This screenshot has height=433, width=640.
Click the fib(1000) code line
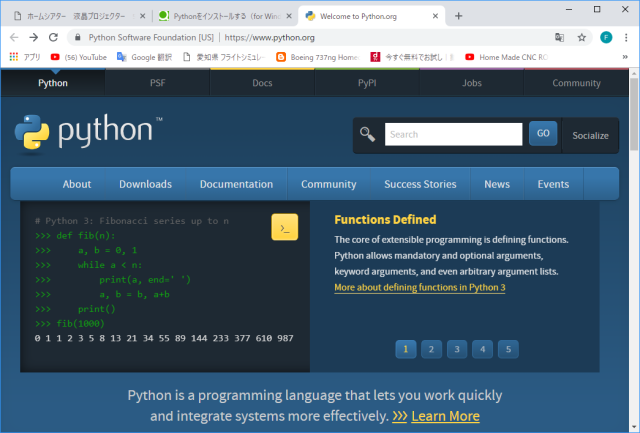coord(70,324)
